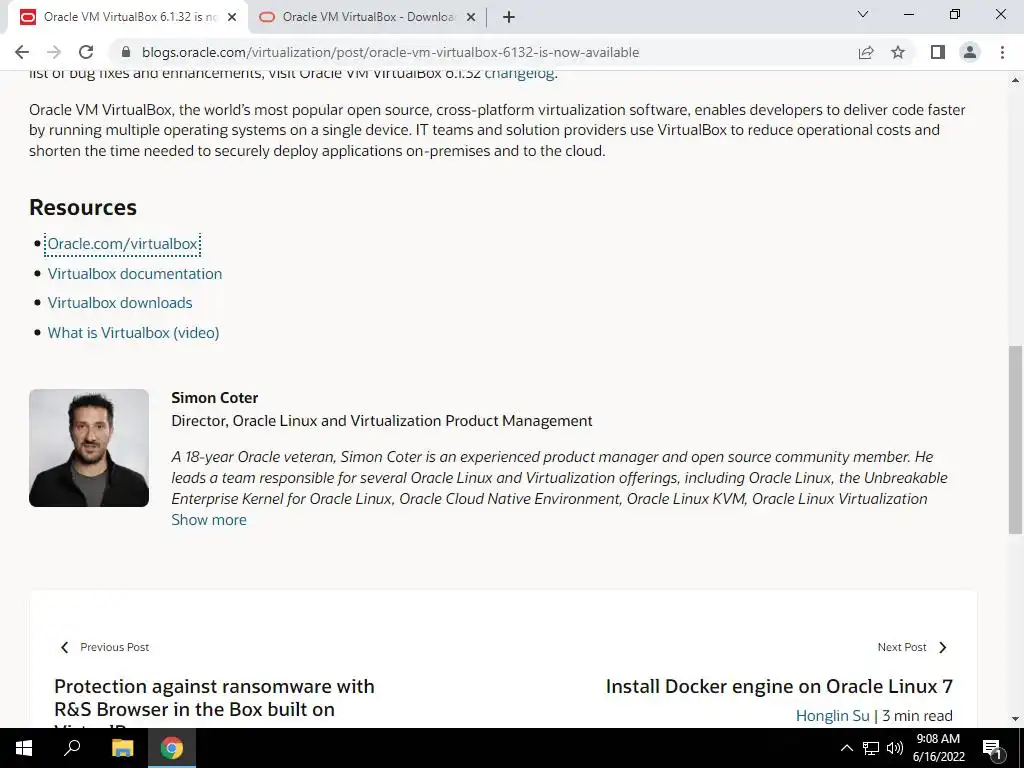
Task: Open Oracle.com/virtualbox link
Action: 123,244
